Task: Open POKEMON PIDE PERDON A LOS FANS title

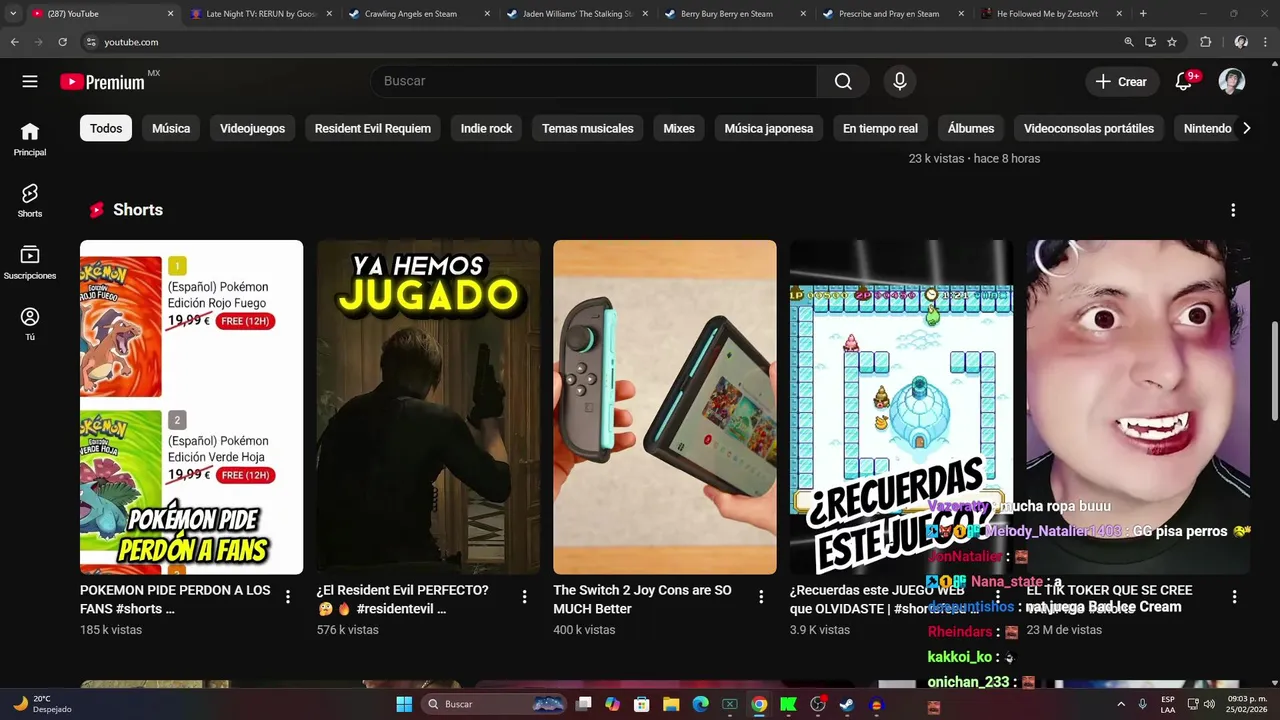Action: coord(175,599)
